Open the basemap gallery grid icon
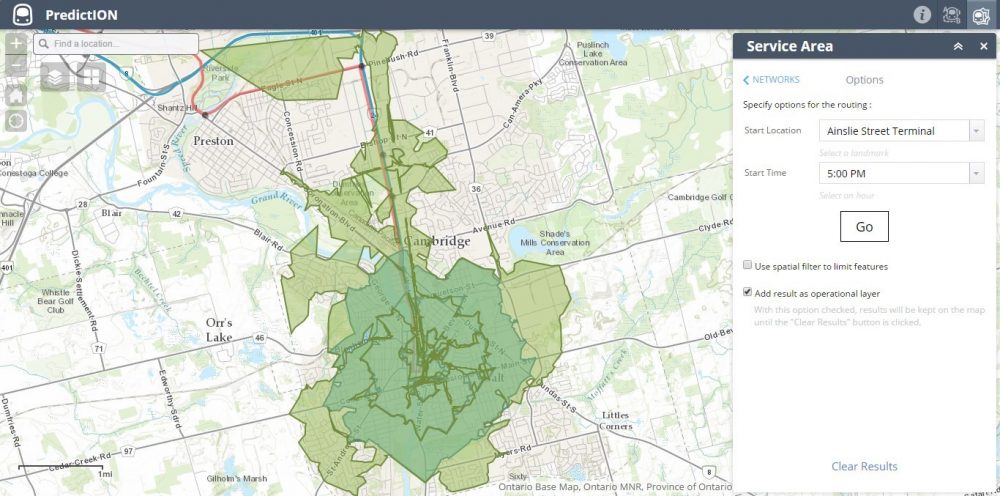 91,77
